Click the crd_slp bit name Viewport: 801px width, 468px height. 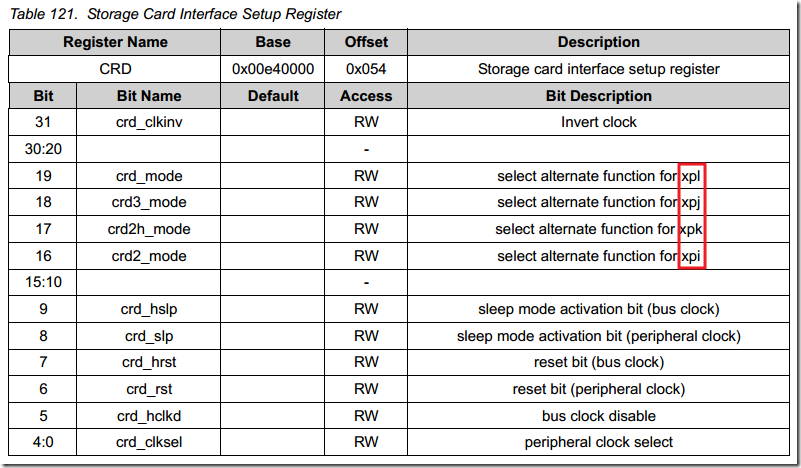147,336
